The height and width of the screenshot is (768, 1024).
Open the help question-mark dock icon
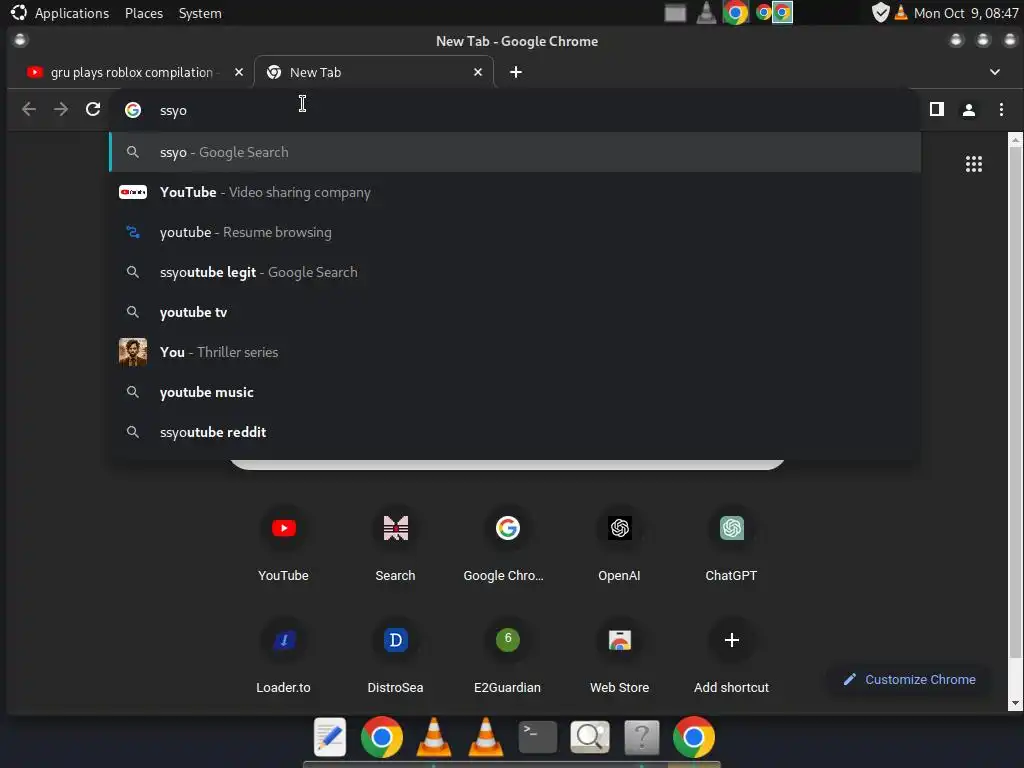click(x=642, y=737)
